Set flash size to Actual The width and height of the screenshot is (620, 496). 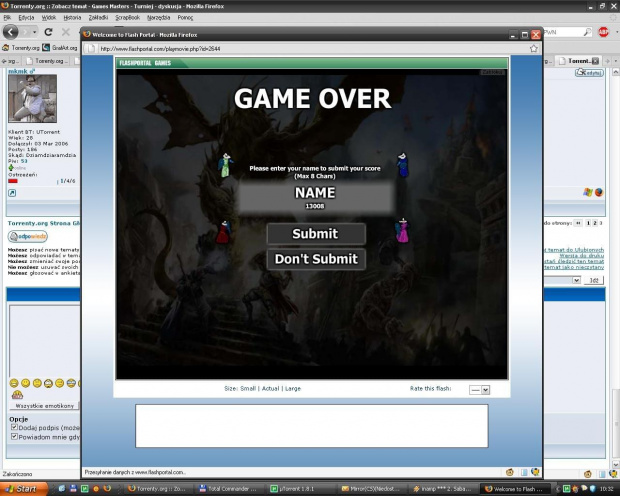[270, 388]
